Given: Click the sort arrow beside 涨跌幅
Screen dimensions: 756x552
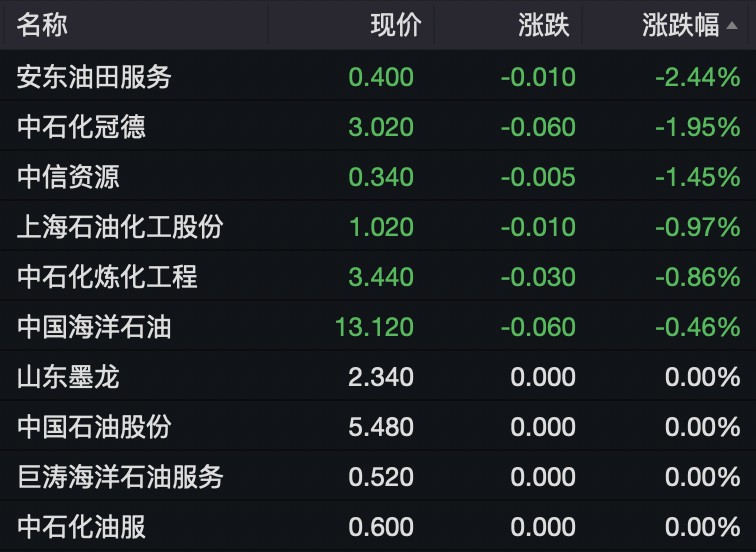Looking at the screenshot, I should tap(732, 24).
